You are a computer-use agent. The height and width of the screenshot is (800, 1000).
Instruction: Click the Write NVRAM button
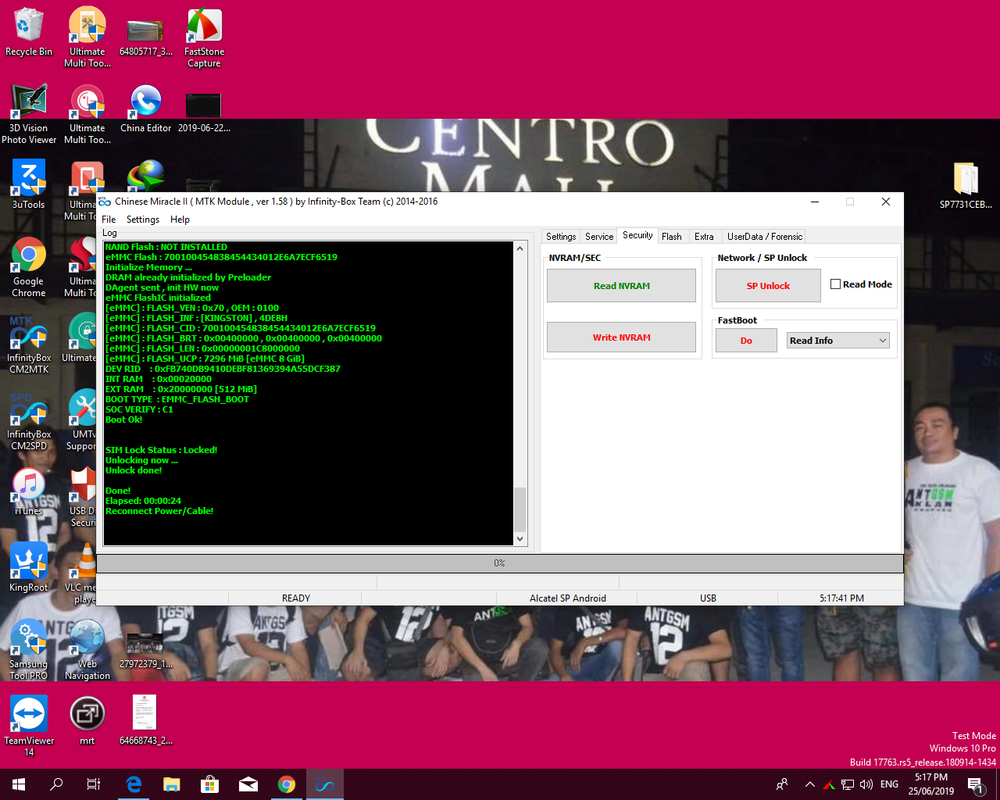pyautogui.click(x=621, y=337)
